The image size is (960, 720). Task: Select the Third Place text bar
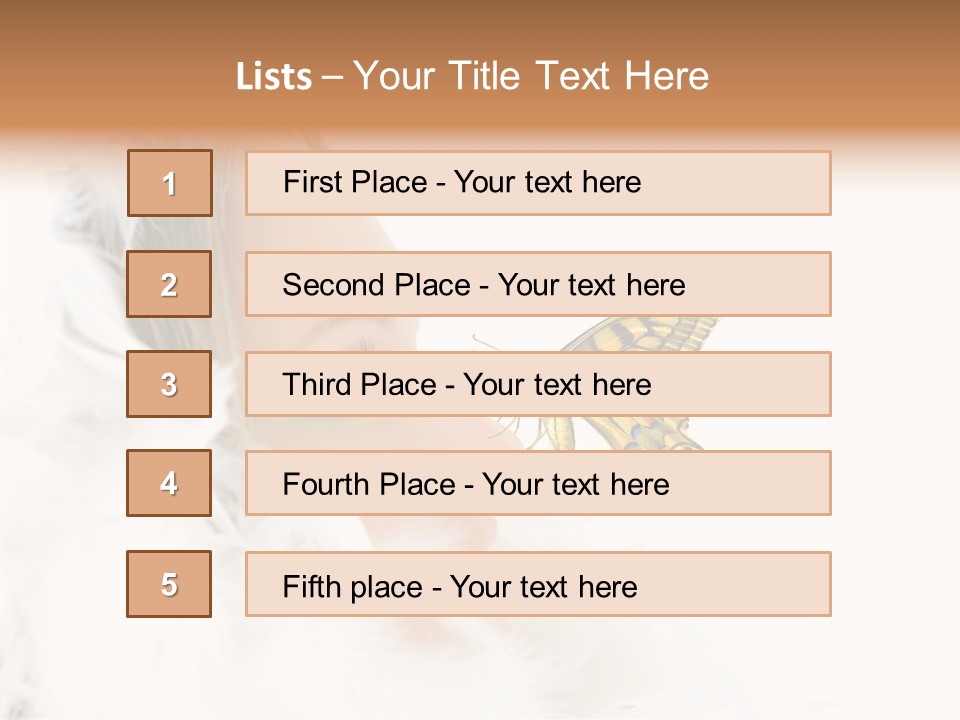(538, 384)
